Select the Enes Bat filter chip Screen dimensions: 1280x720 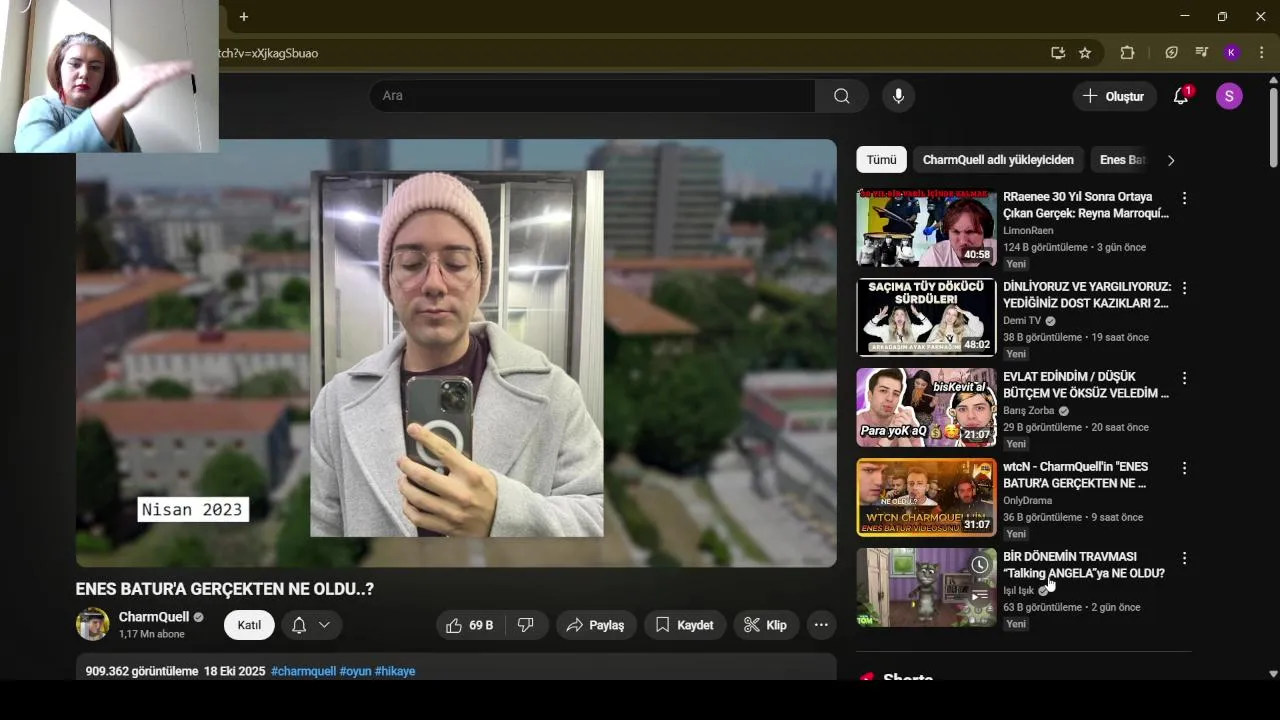[x=1121, y=160]
